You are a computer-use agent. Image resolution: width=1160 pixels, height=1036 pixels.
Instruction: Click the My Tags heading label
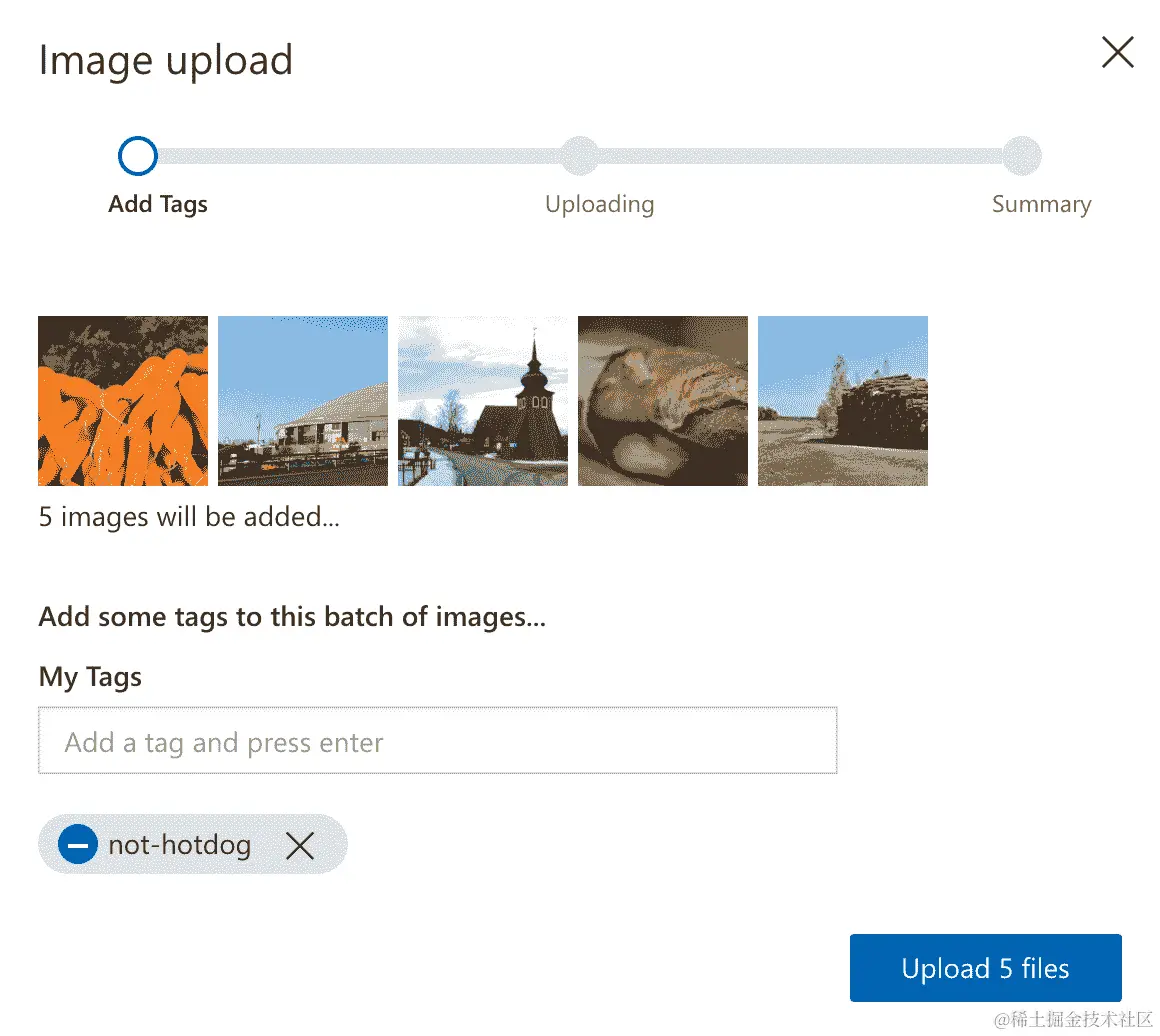tap(90, 677)
